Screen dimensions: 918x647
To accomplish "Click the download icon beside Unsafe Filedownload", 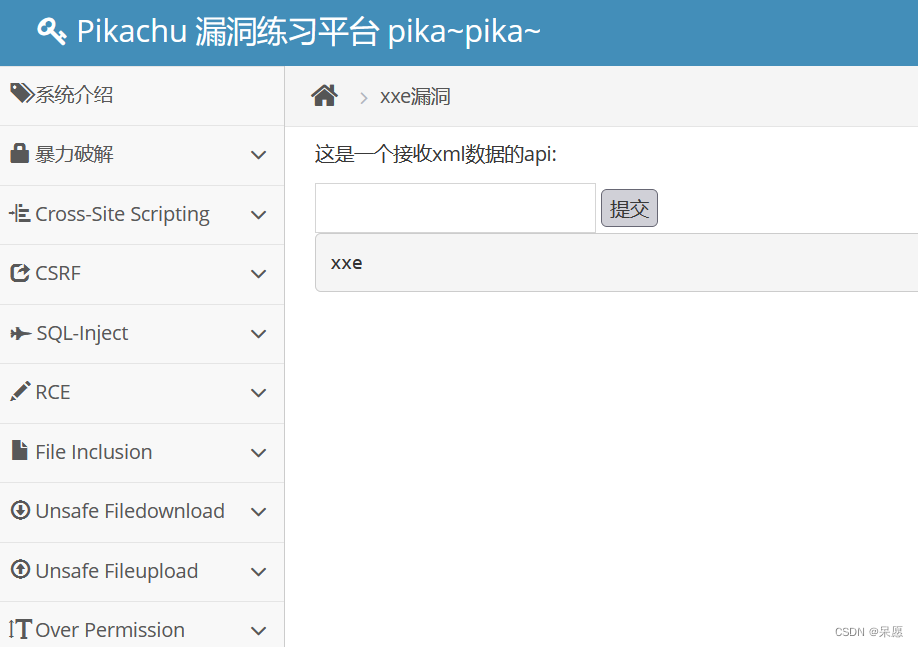I will pos(19,511).
